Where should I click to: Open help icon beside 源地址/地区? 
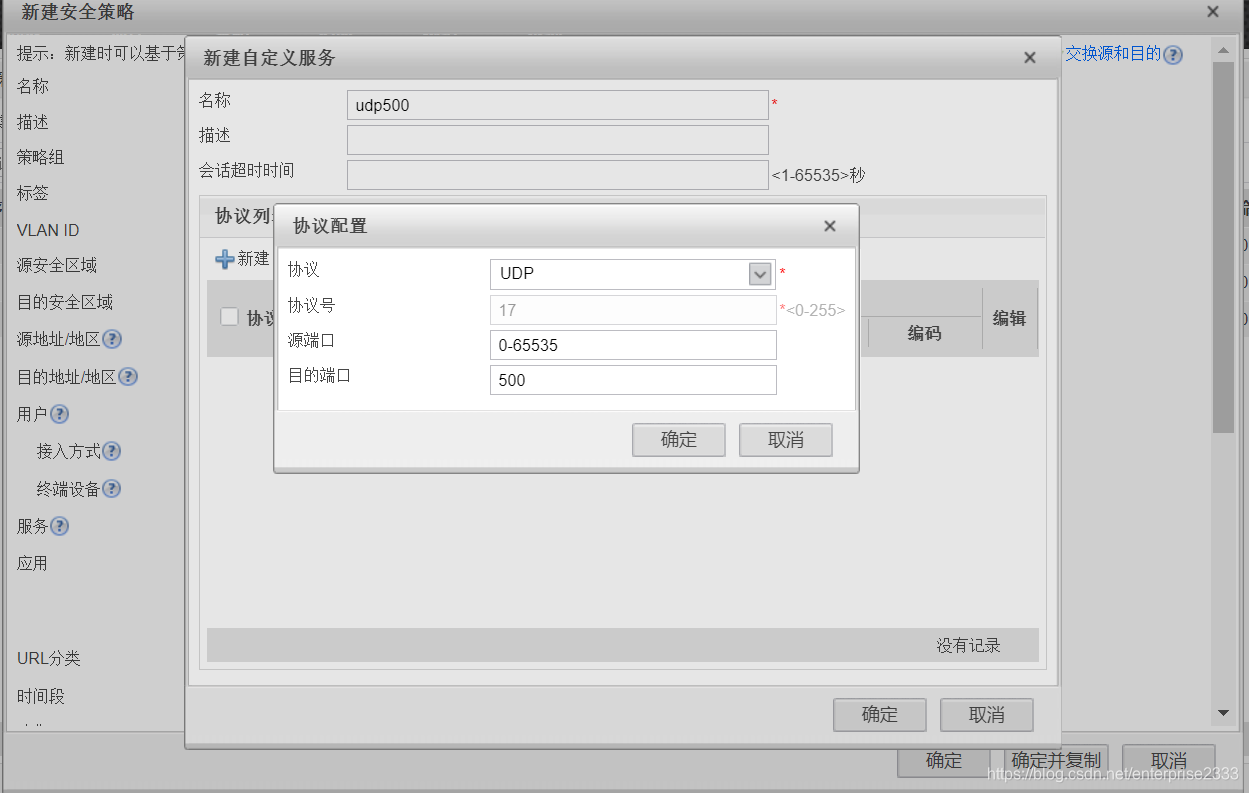(x=112, y=340)
